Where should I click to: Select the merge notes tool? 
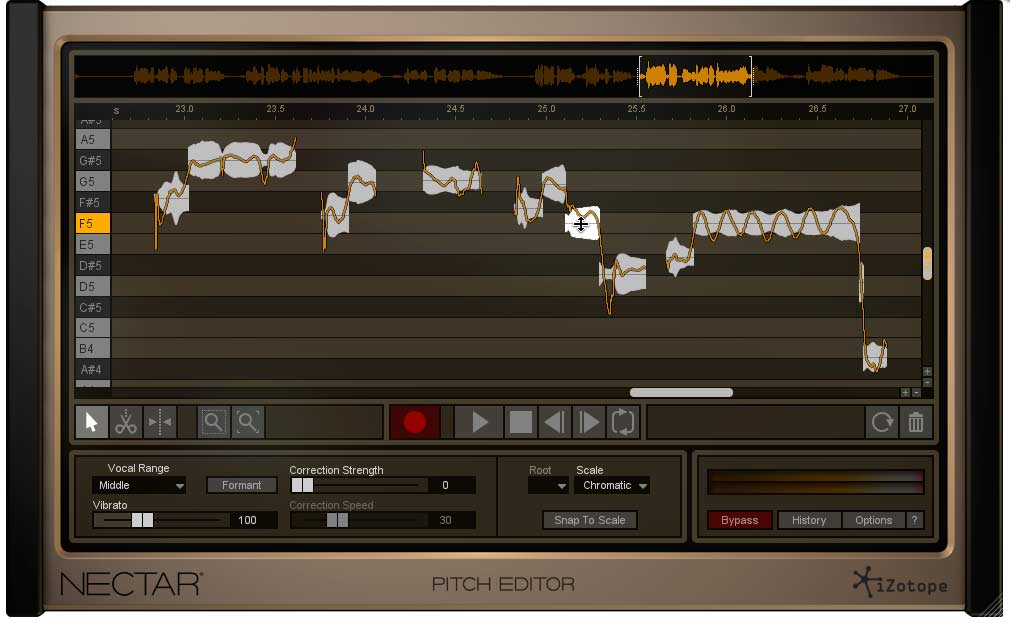click(160, 422)
